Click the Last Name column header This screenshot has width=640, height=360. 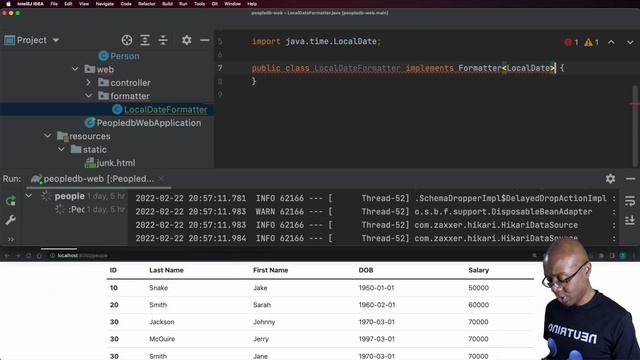coord(166,270)
